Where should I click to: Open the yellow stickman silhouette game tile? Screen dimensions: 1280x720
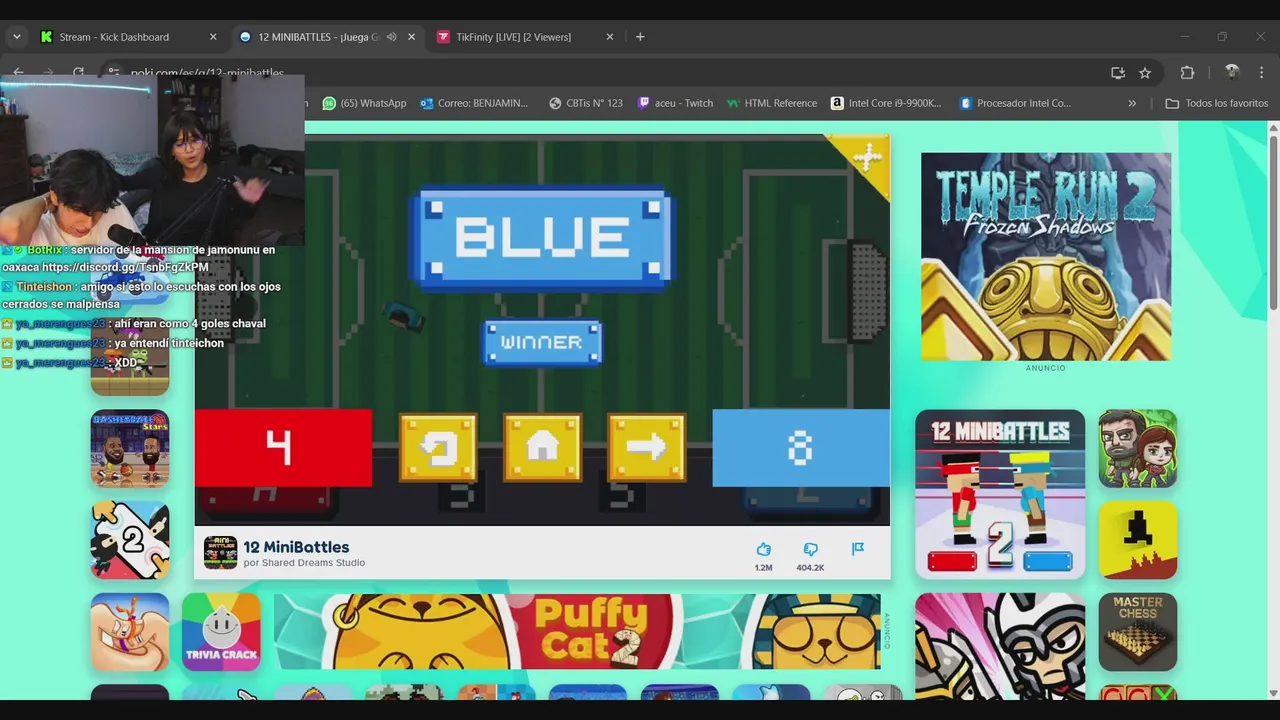1137,540
